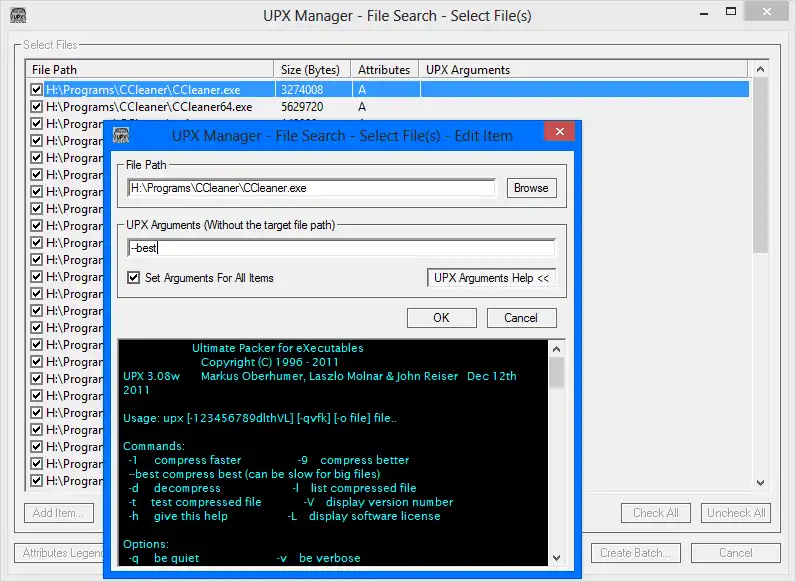Click help text scrollbar up arrow
This screenshot has height=582, width=796.
(x=556, y=349)
